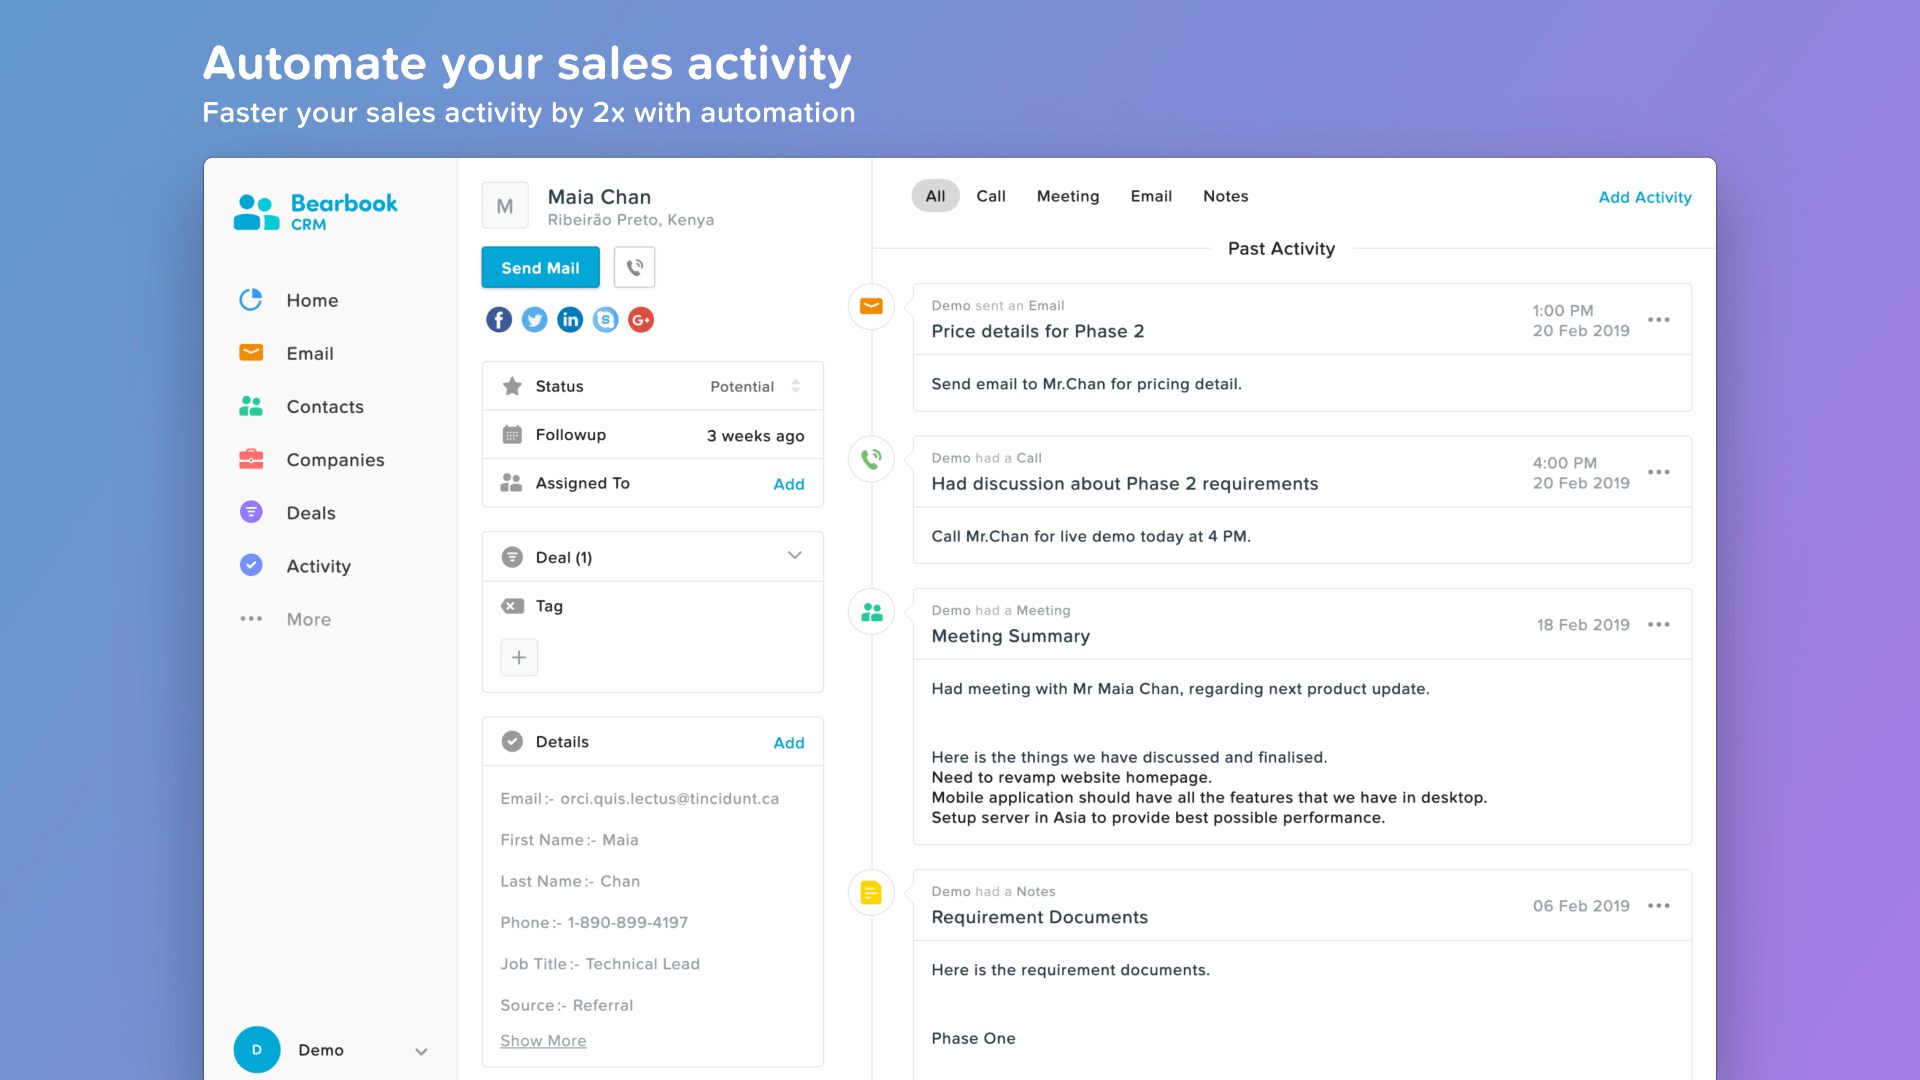1920x1080 pixels.
Task: Open the Twitter social icon
Action: click(535, 320)
